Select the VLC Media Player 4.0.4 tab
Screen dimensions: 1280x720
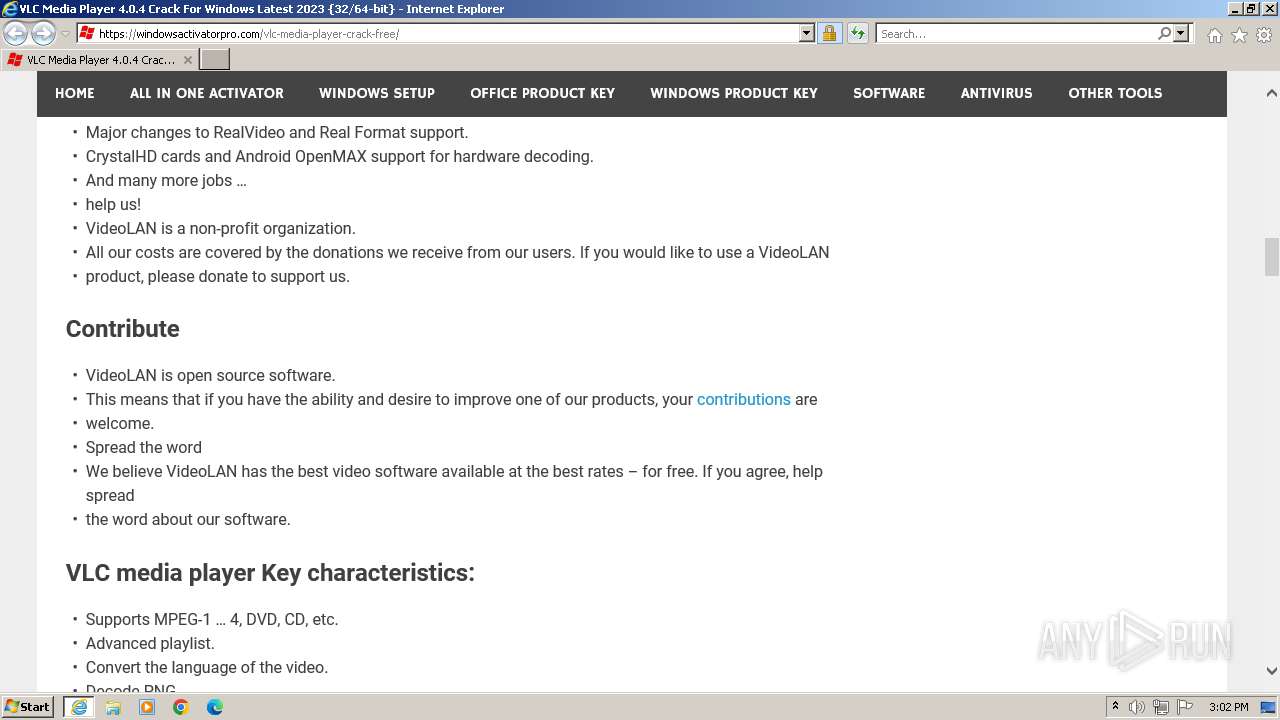[x=99, y=60]
